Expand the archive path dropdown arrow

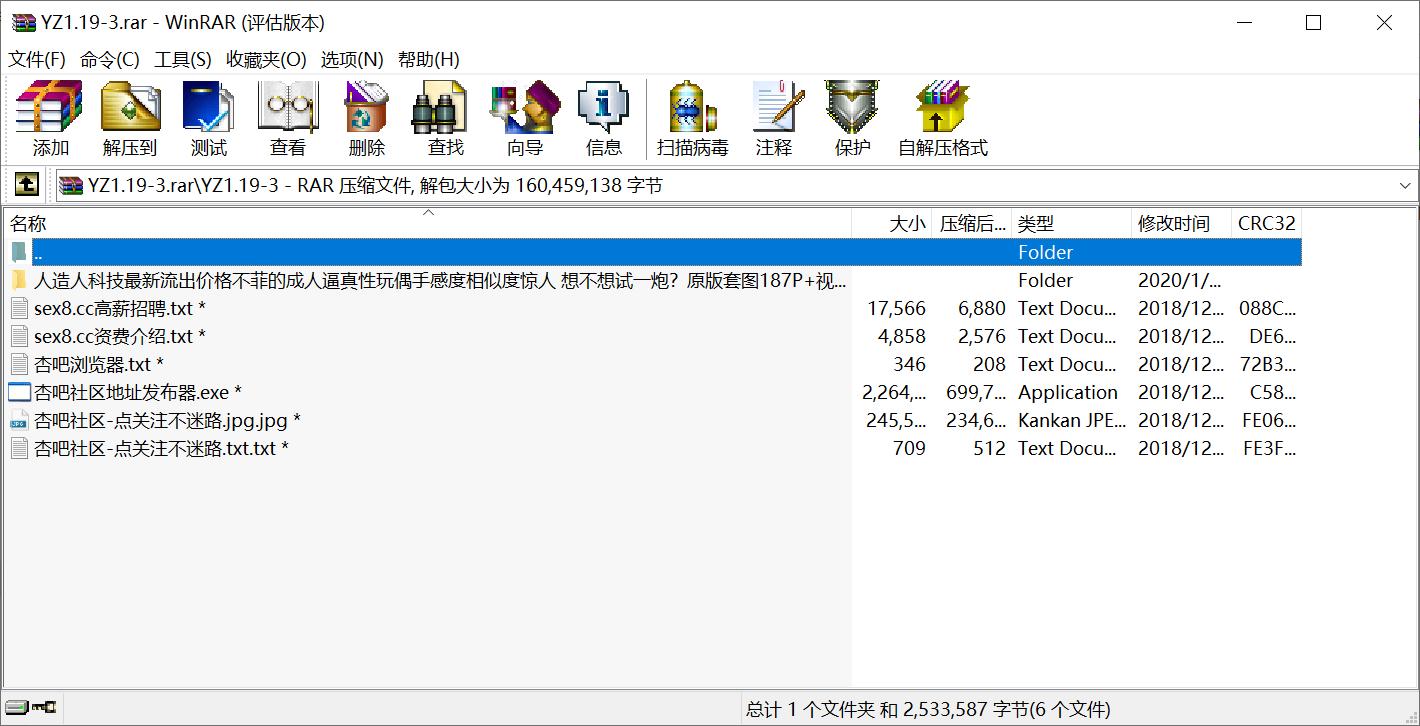1405,185
